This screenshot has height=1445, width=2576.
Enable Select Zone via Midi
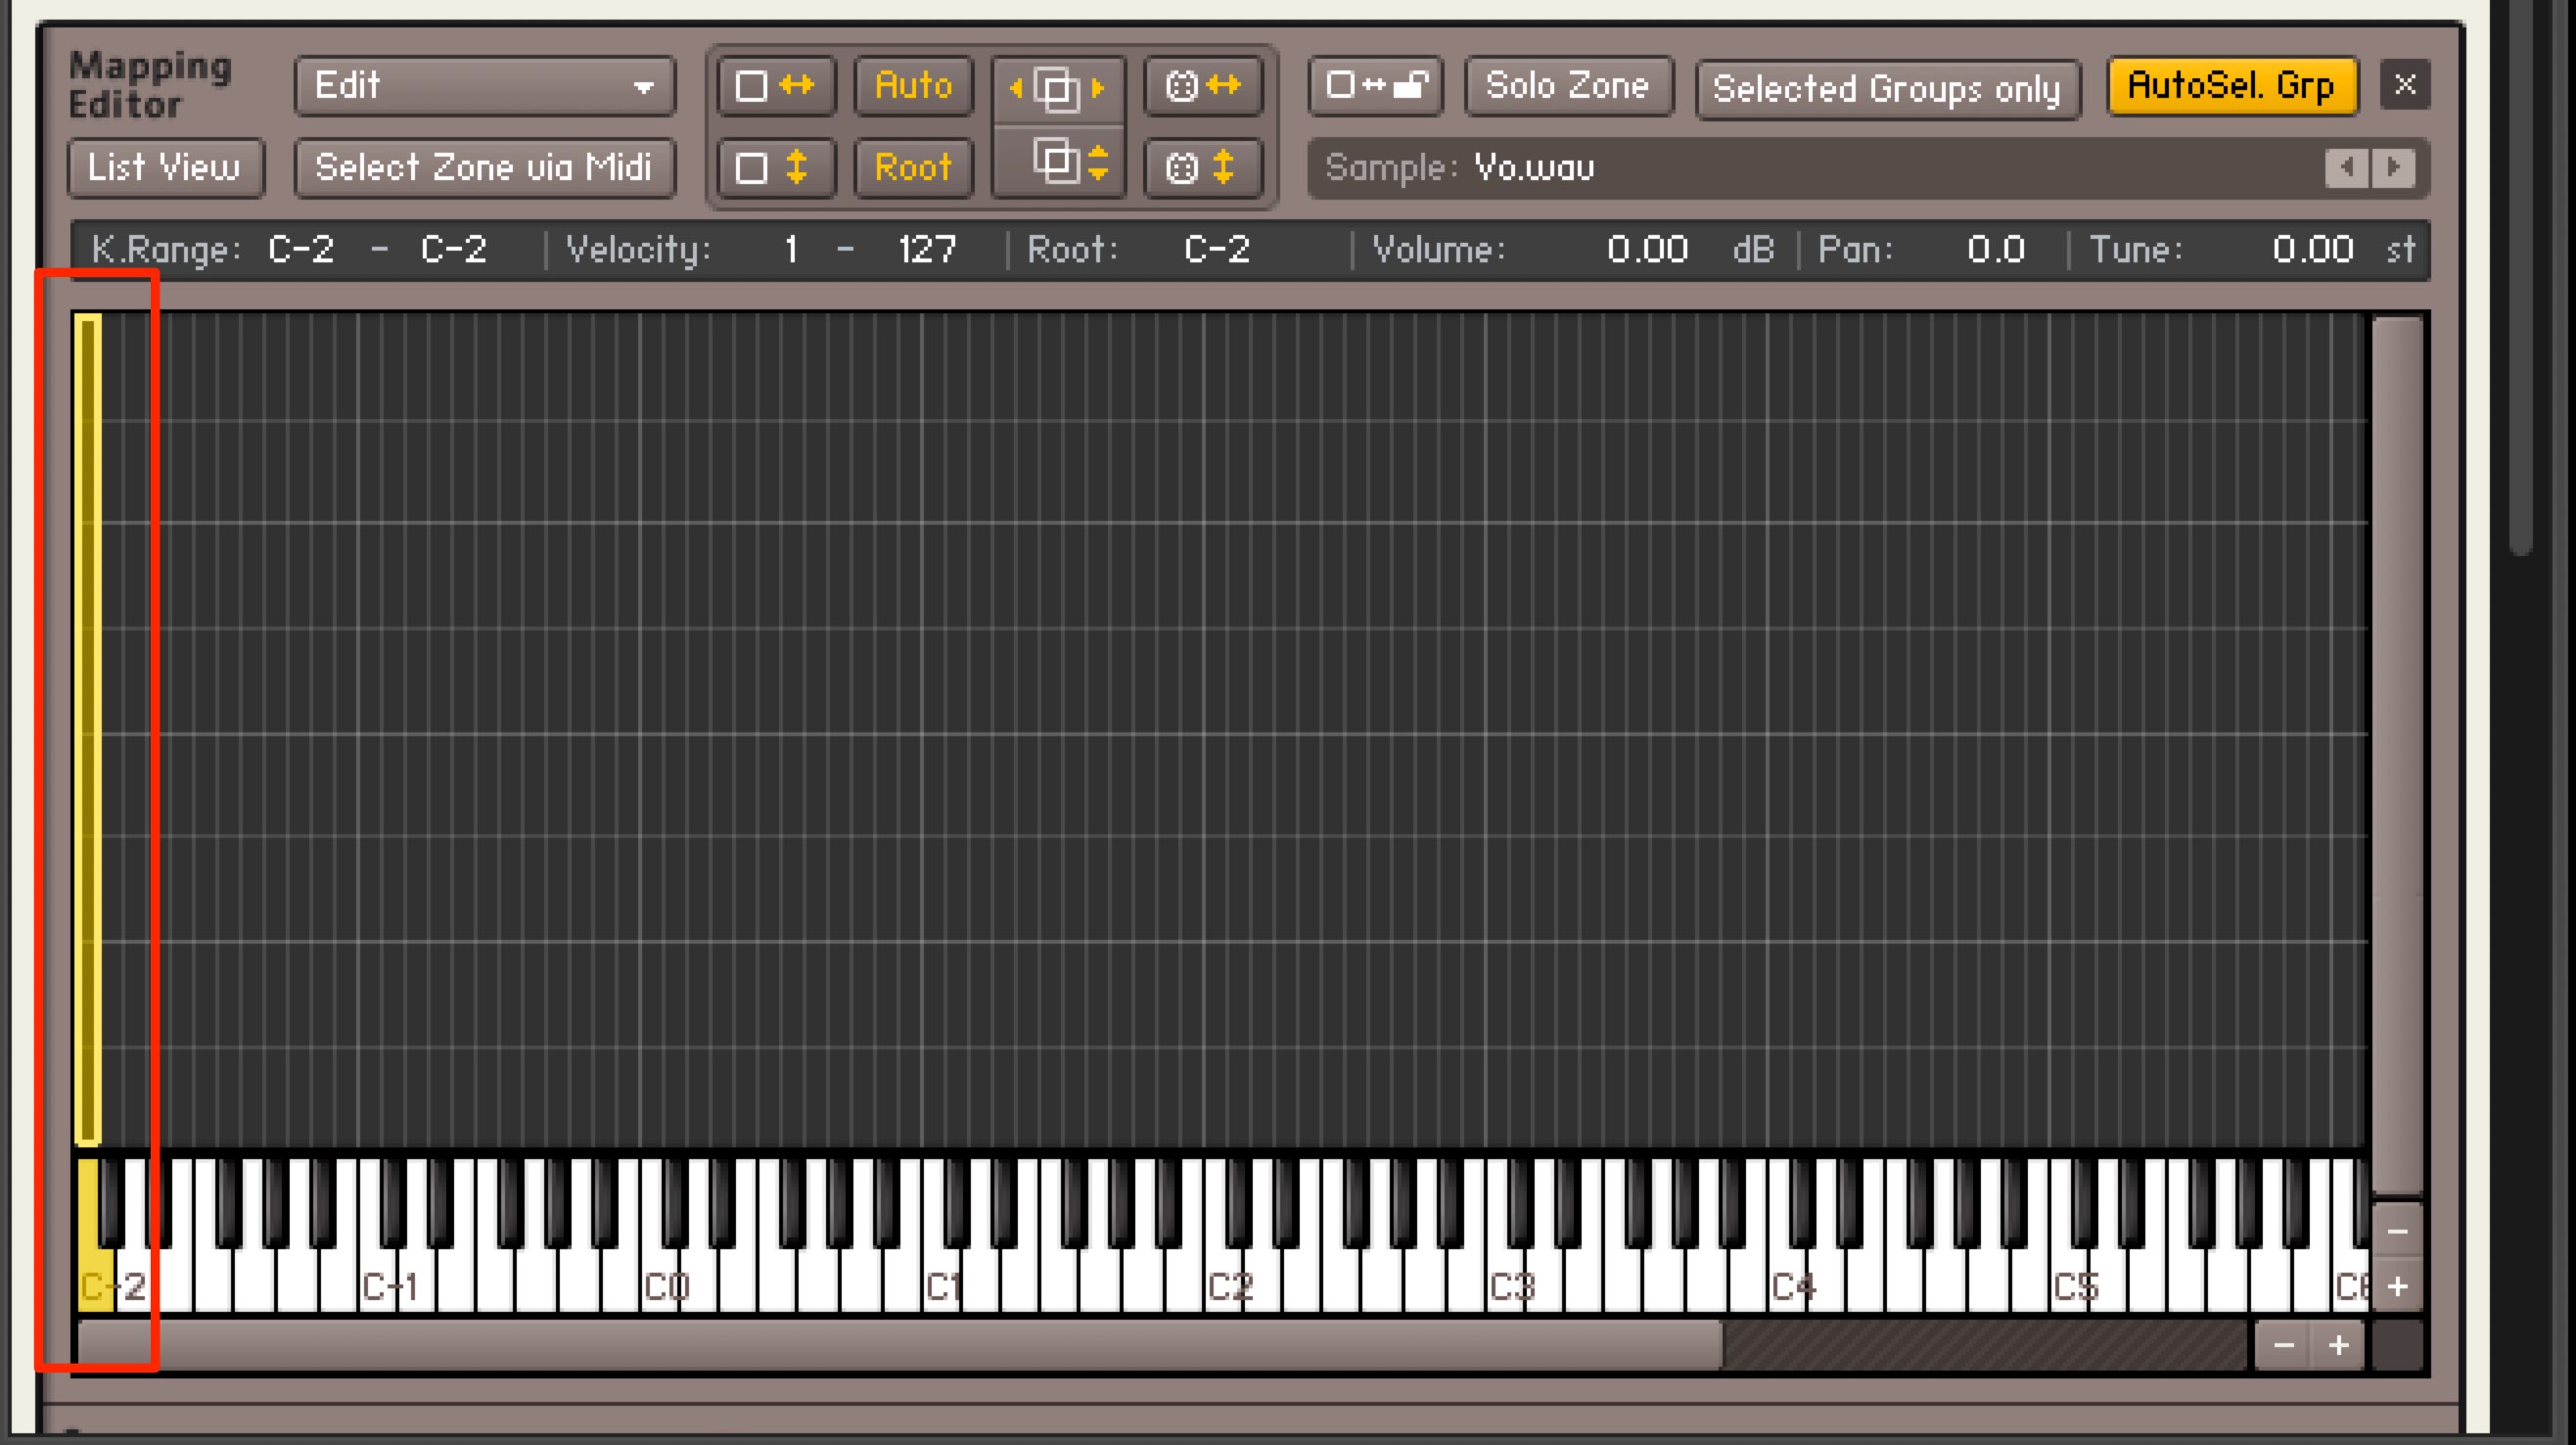click(x=484, y=167)
